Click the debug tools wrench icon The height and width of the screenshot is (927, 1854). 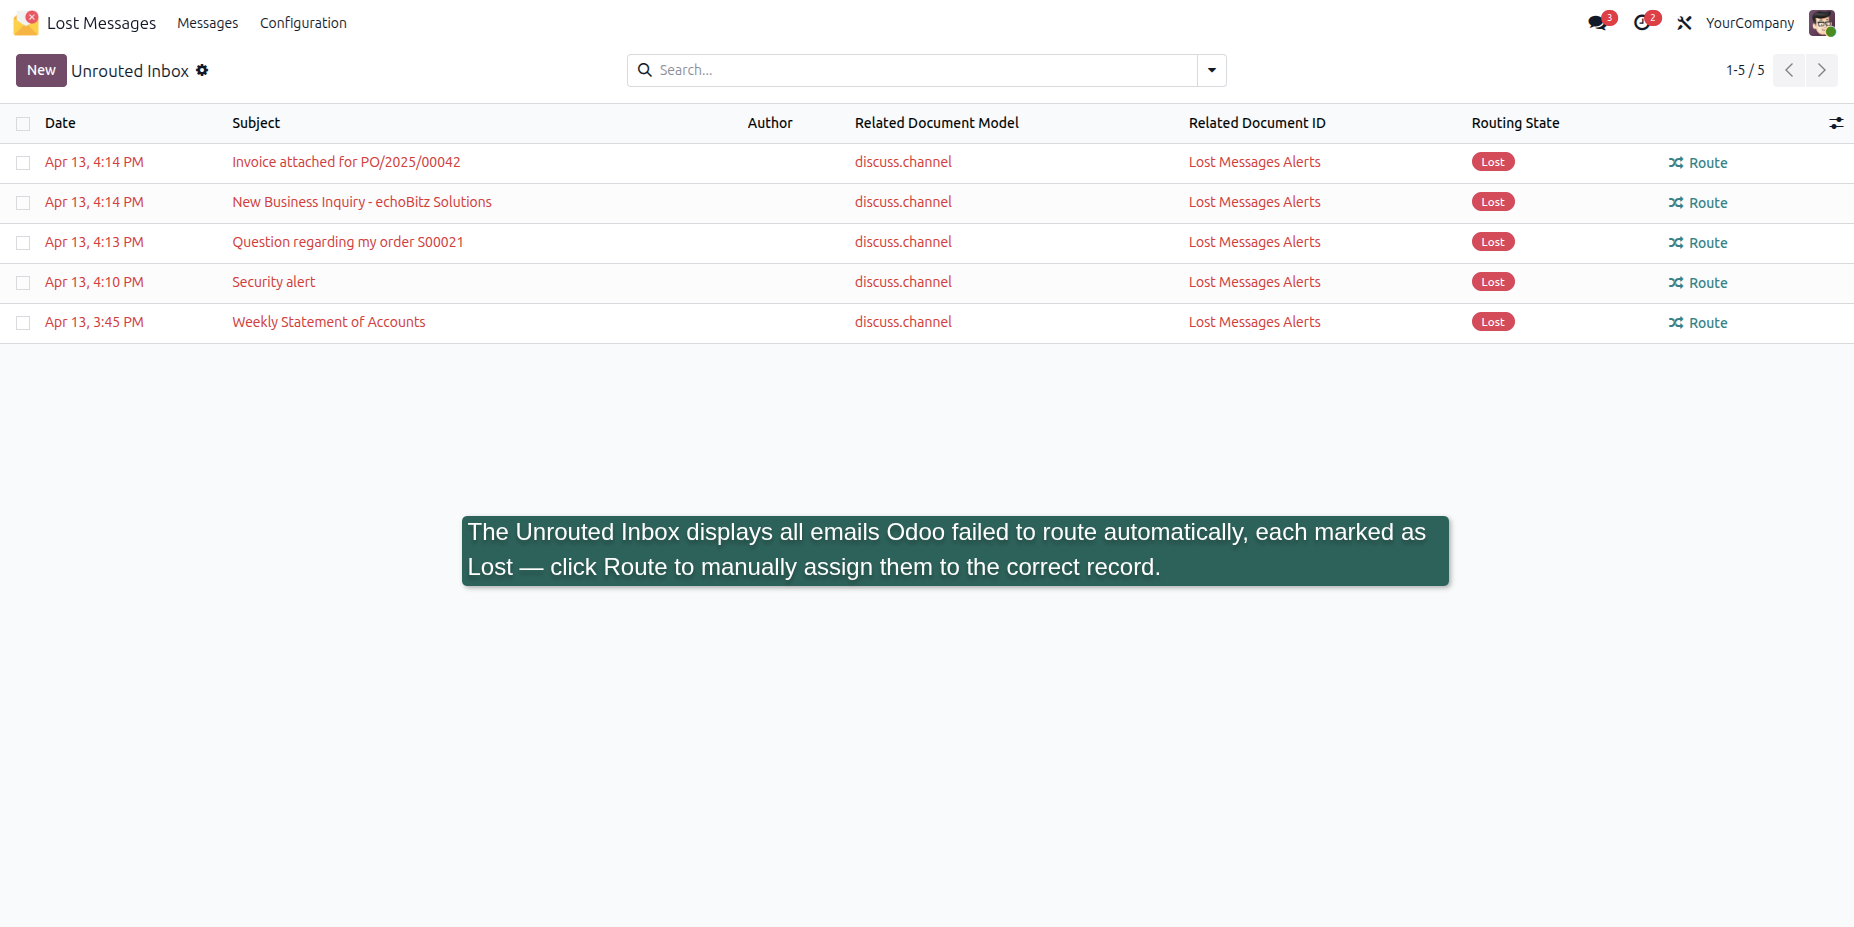tap(1685, 23)
